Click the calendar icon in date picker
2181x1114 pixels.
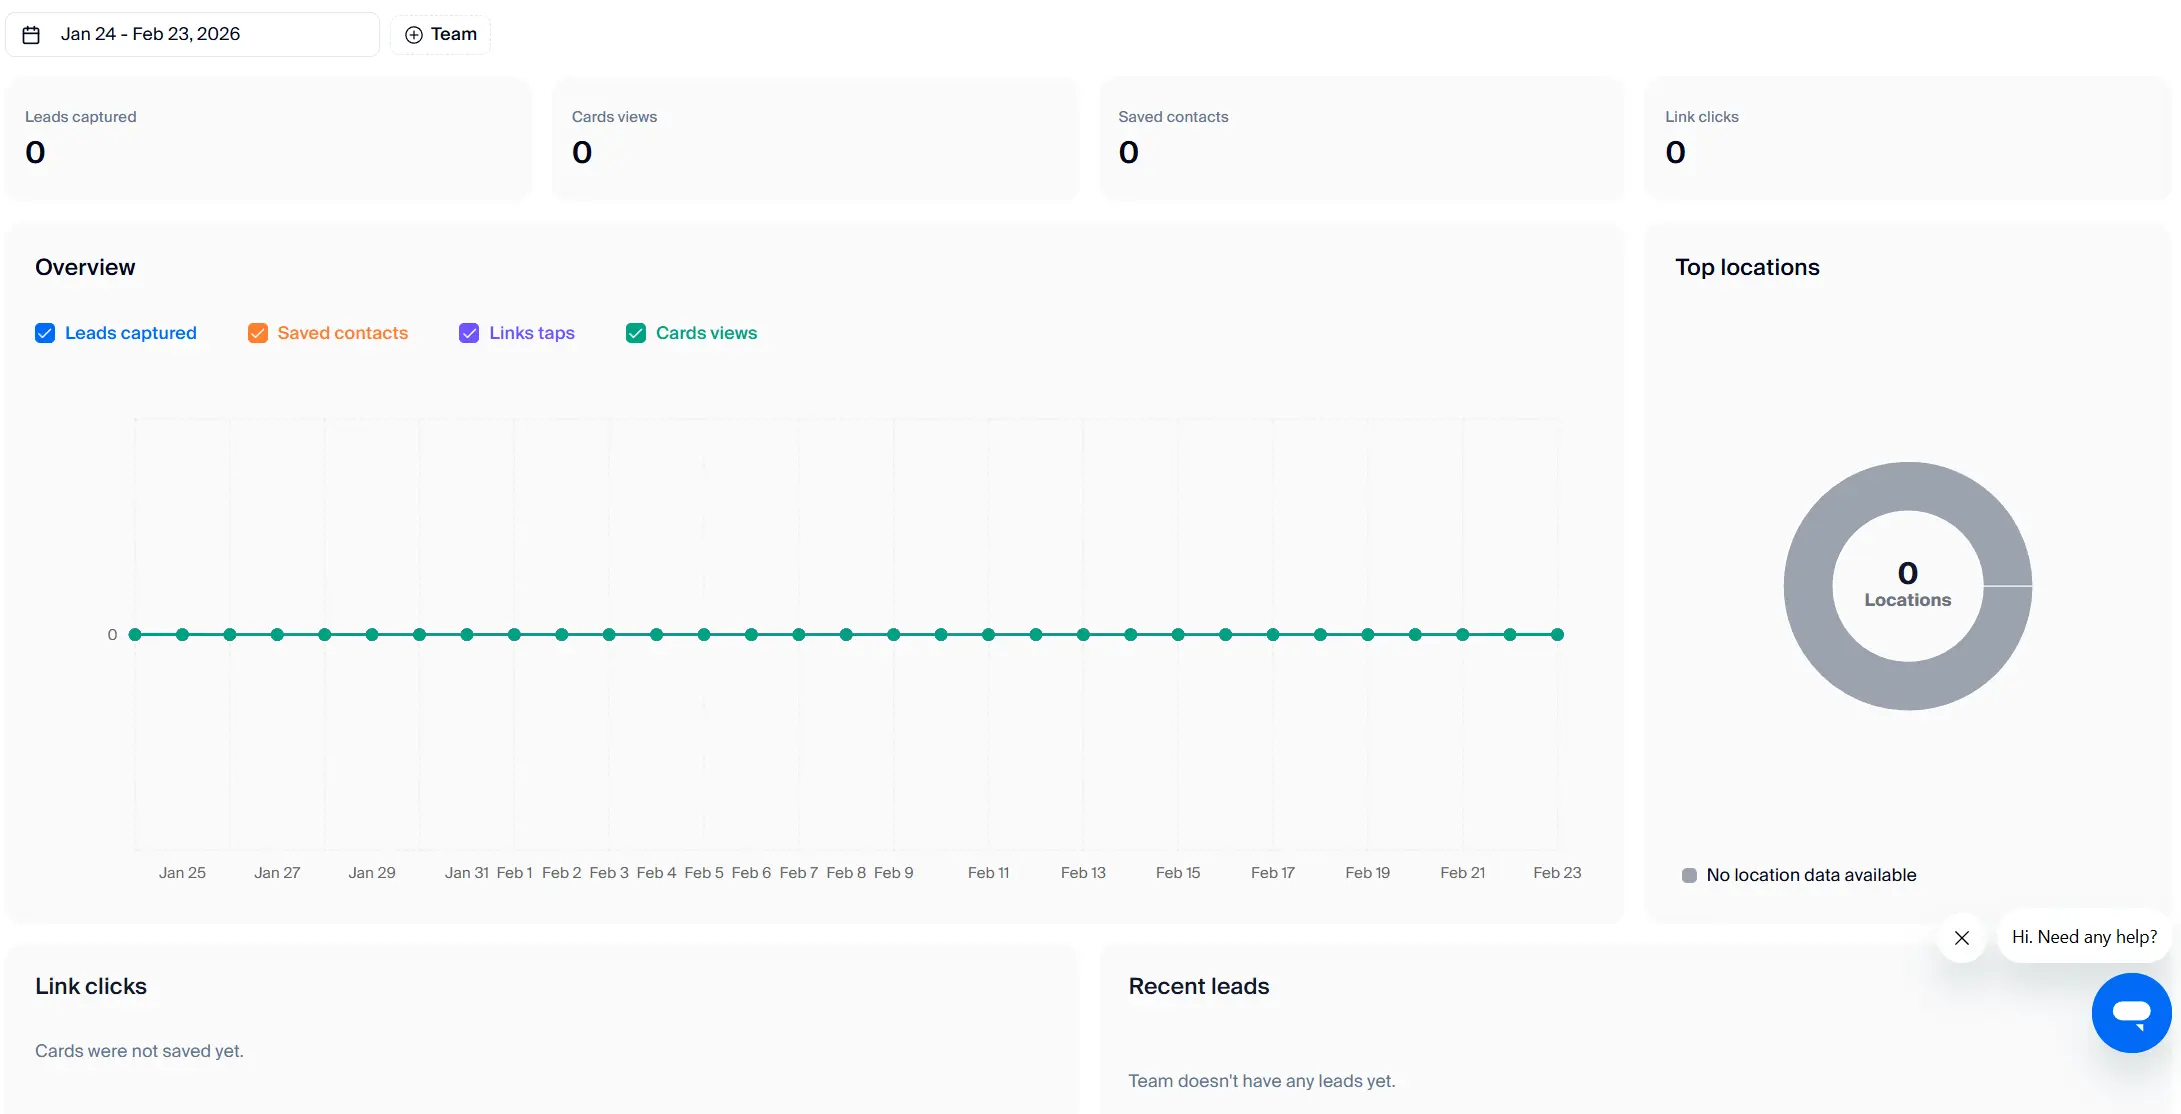[31, 35]
